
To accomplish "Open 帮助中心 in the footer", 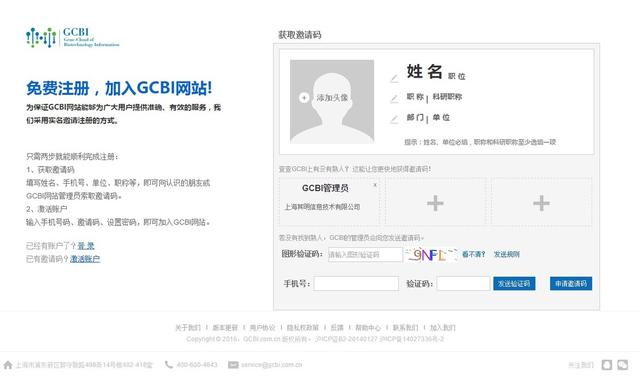I will point(368,328).
